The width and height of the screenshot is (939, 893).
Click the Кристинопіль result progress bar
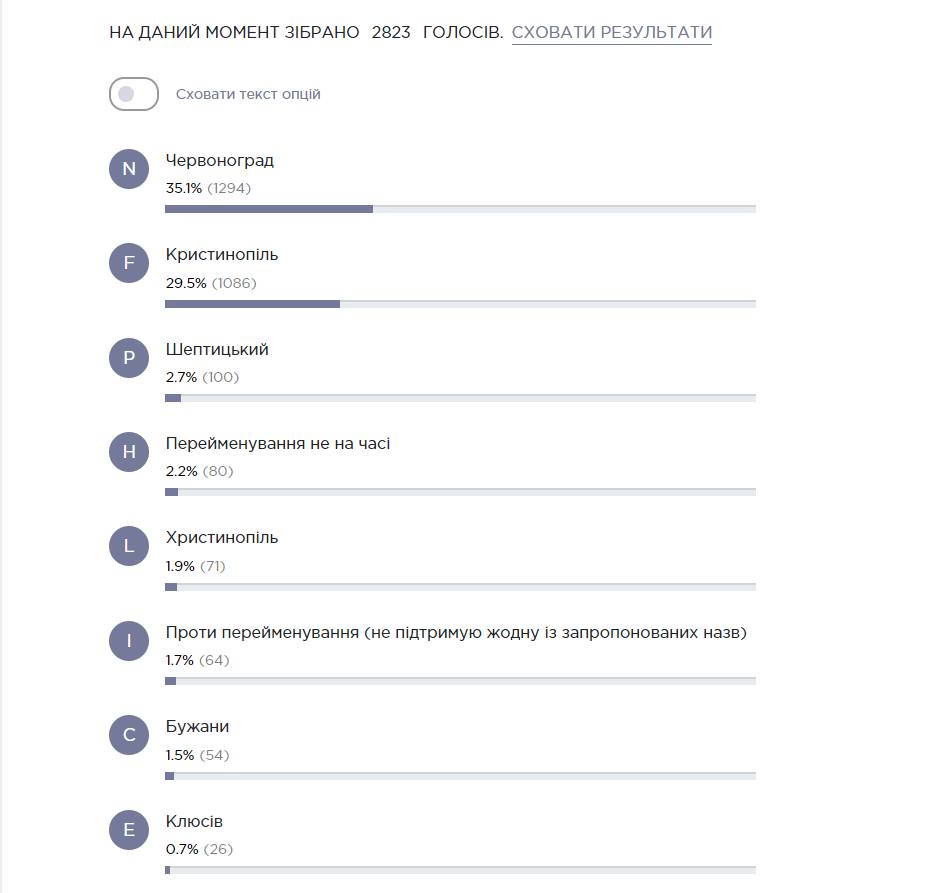[460, 304]
